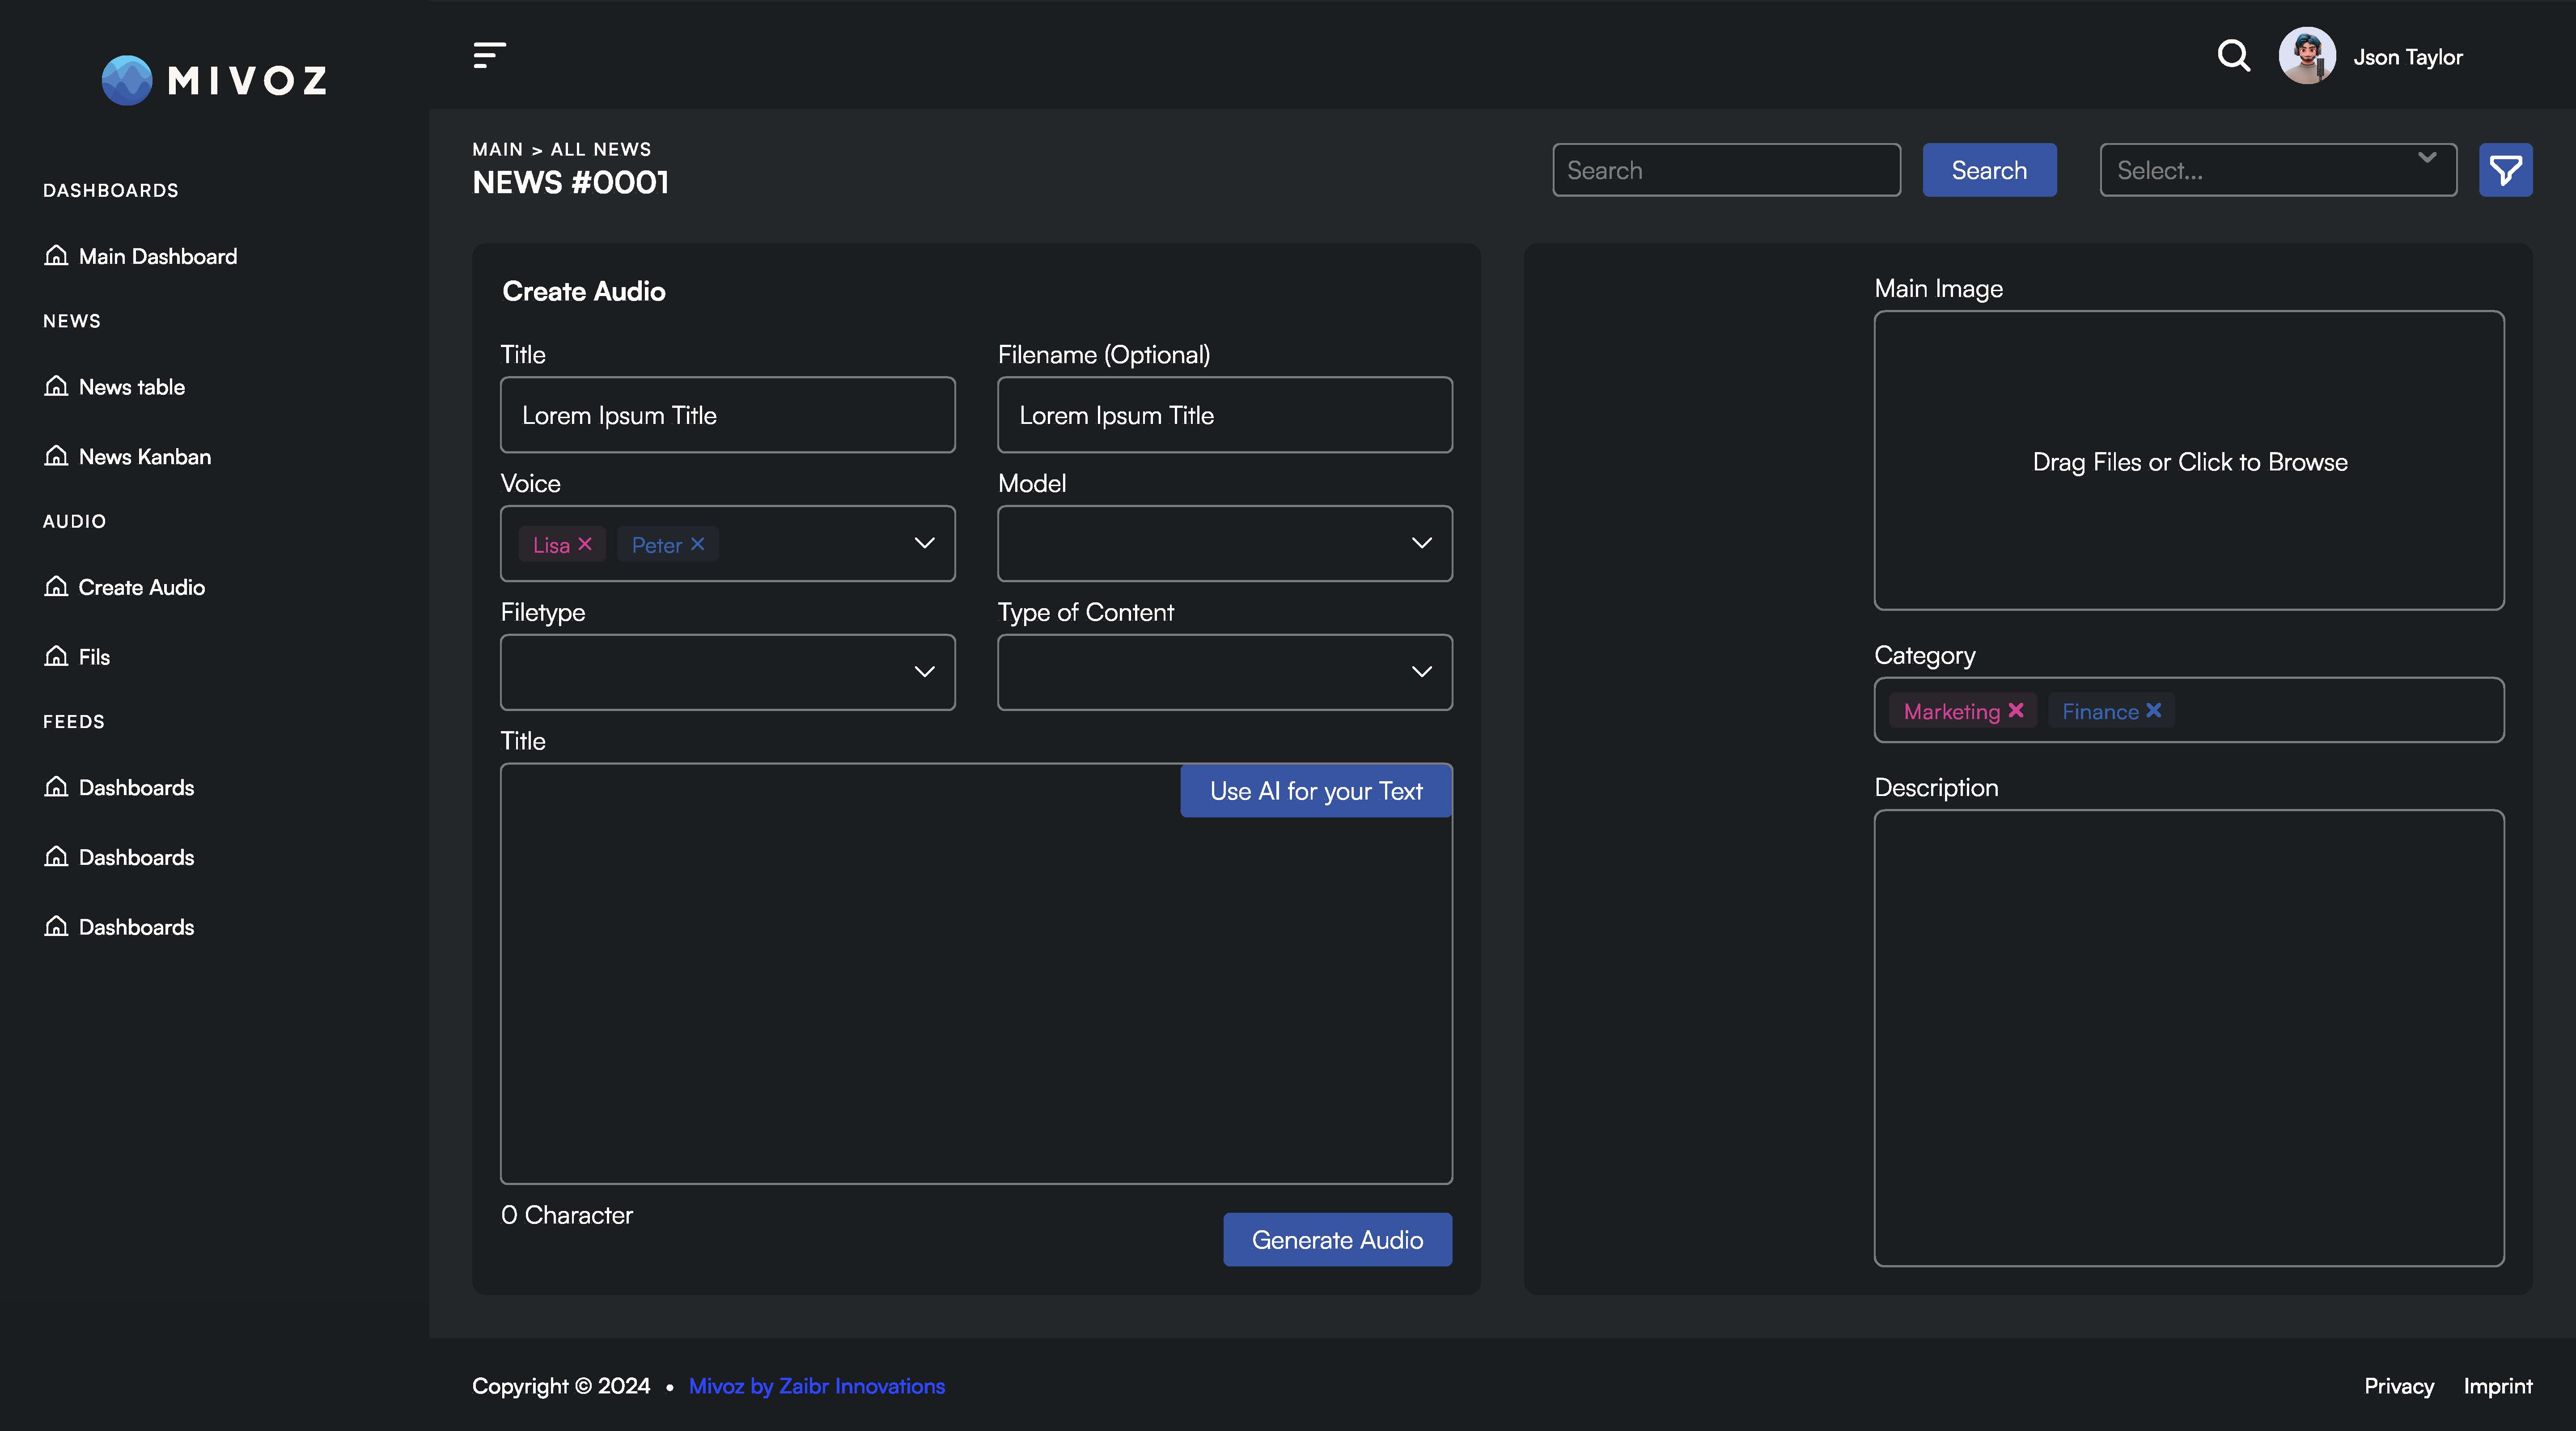
Task: Open the Model dropdown
Action: point(1224,543)
